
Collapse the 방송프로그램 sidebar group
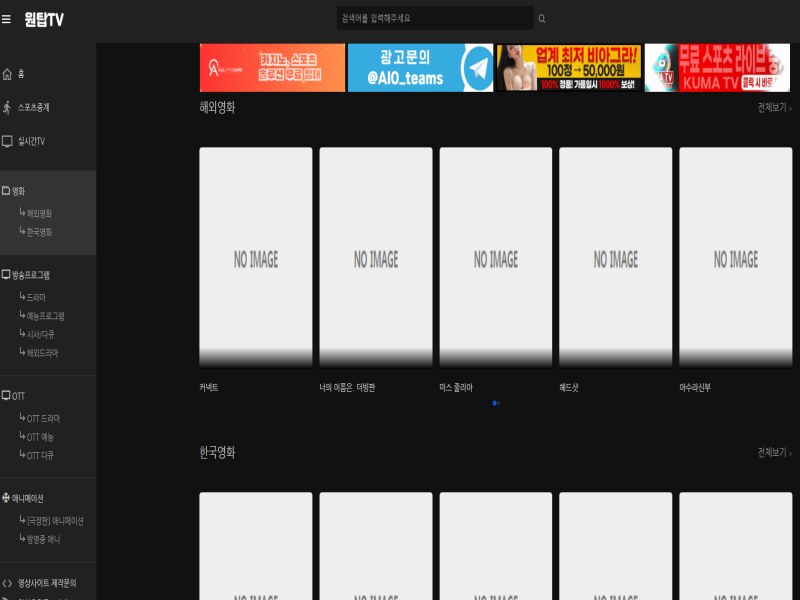pyautogui.click(x=30, y=275)
